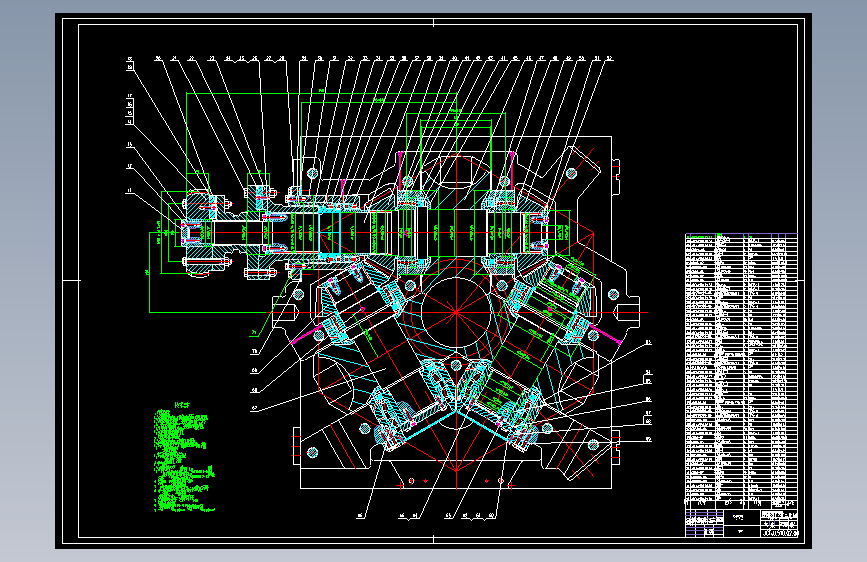Select the parts list table
Screen dimensions: 867x562
tap(741, 371)
